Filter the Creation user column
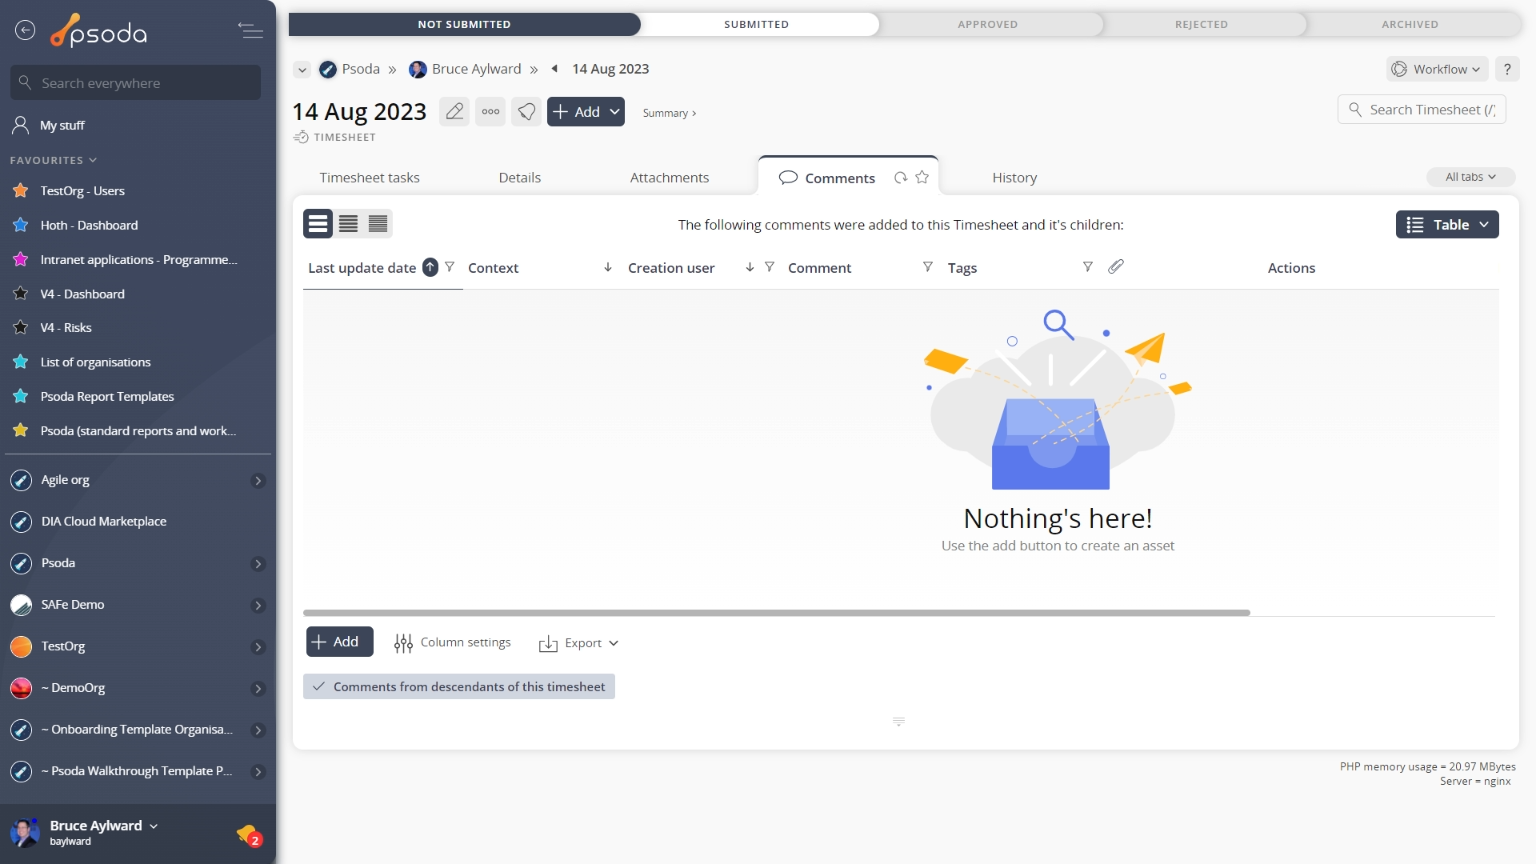The image size is (1536, 864). (x=769, y=267)
